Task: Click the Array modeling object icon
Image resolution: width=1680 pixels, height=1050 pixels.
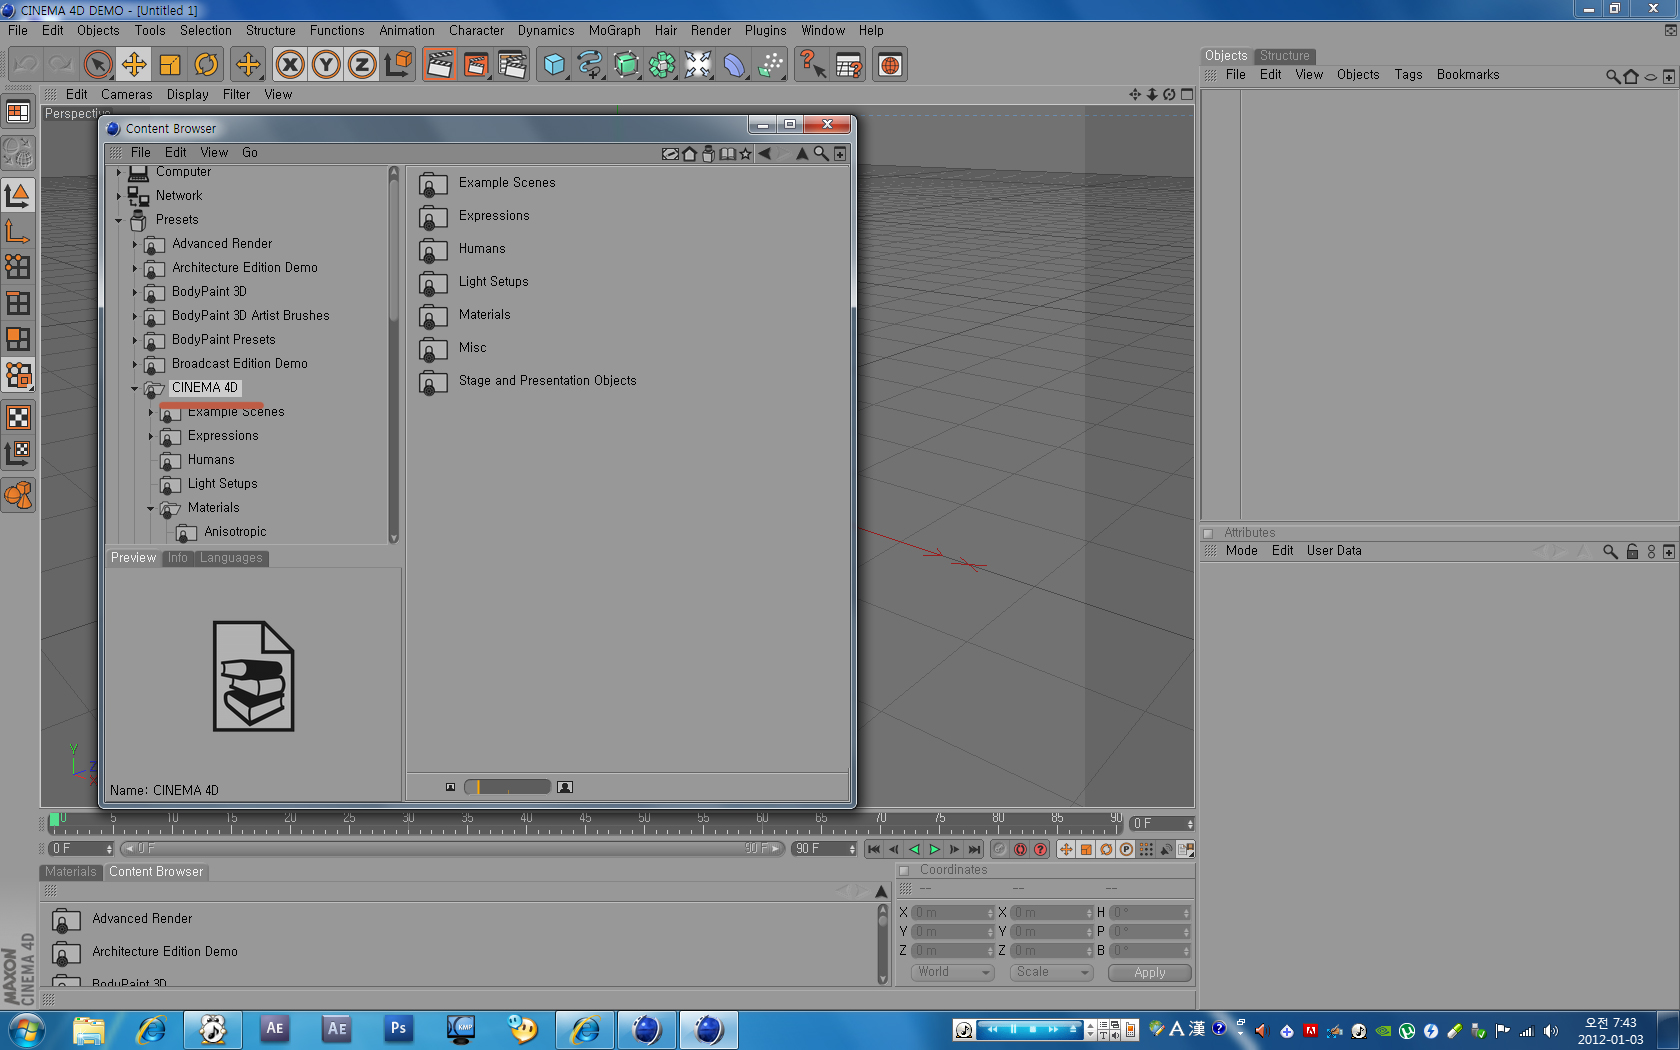Action: 662,65
